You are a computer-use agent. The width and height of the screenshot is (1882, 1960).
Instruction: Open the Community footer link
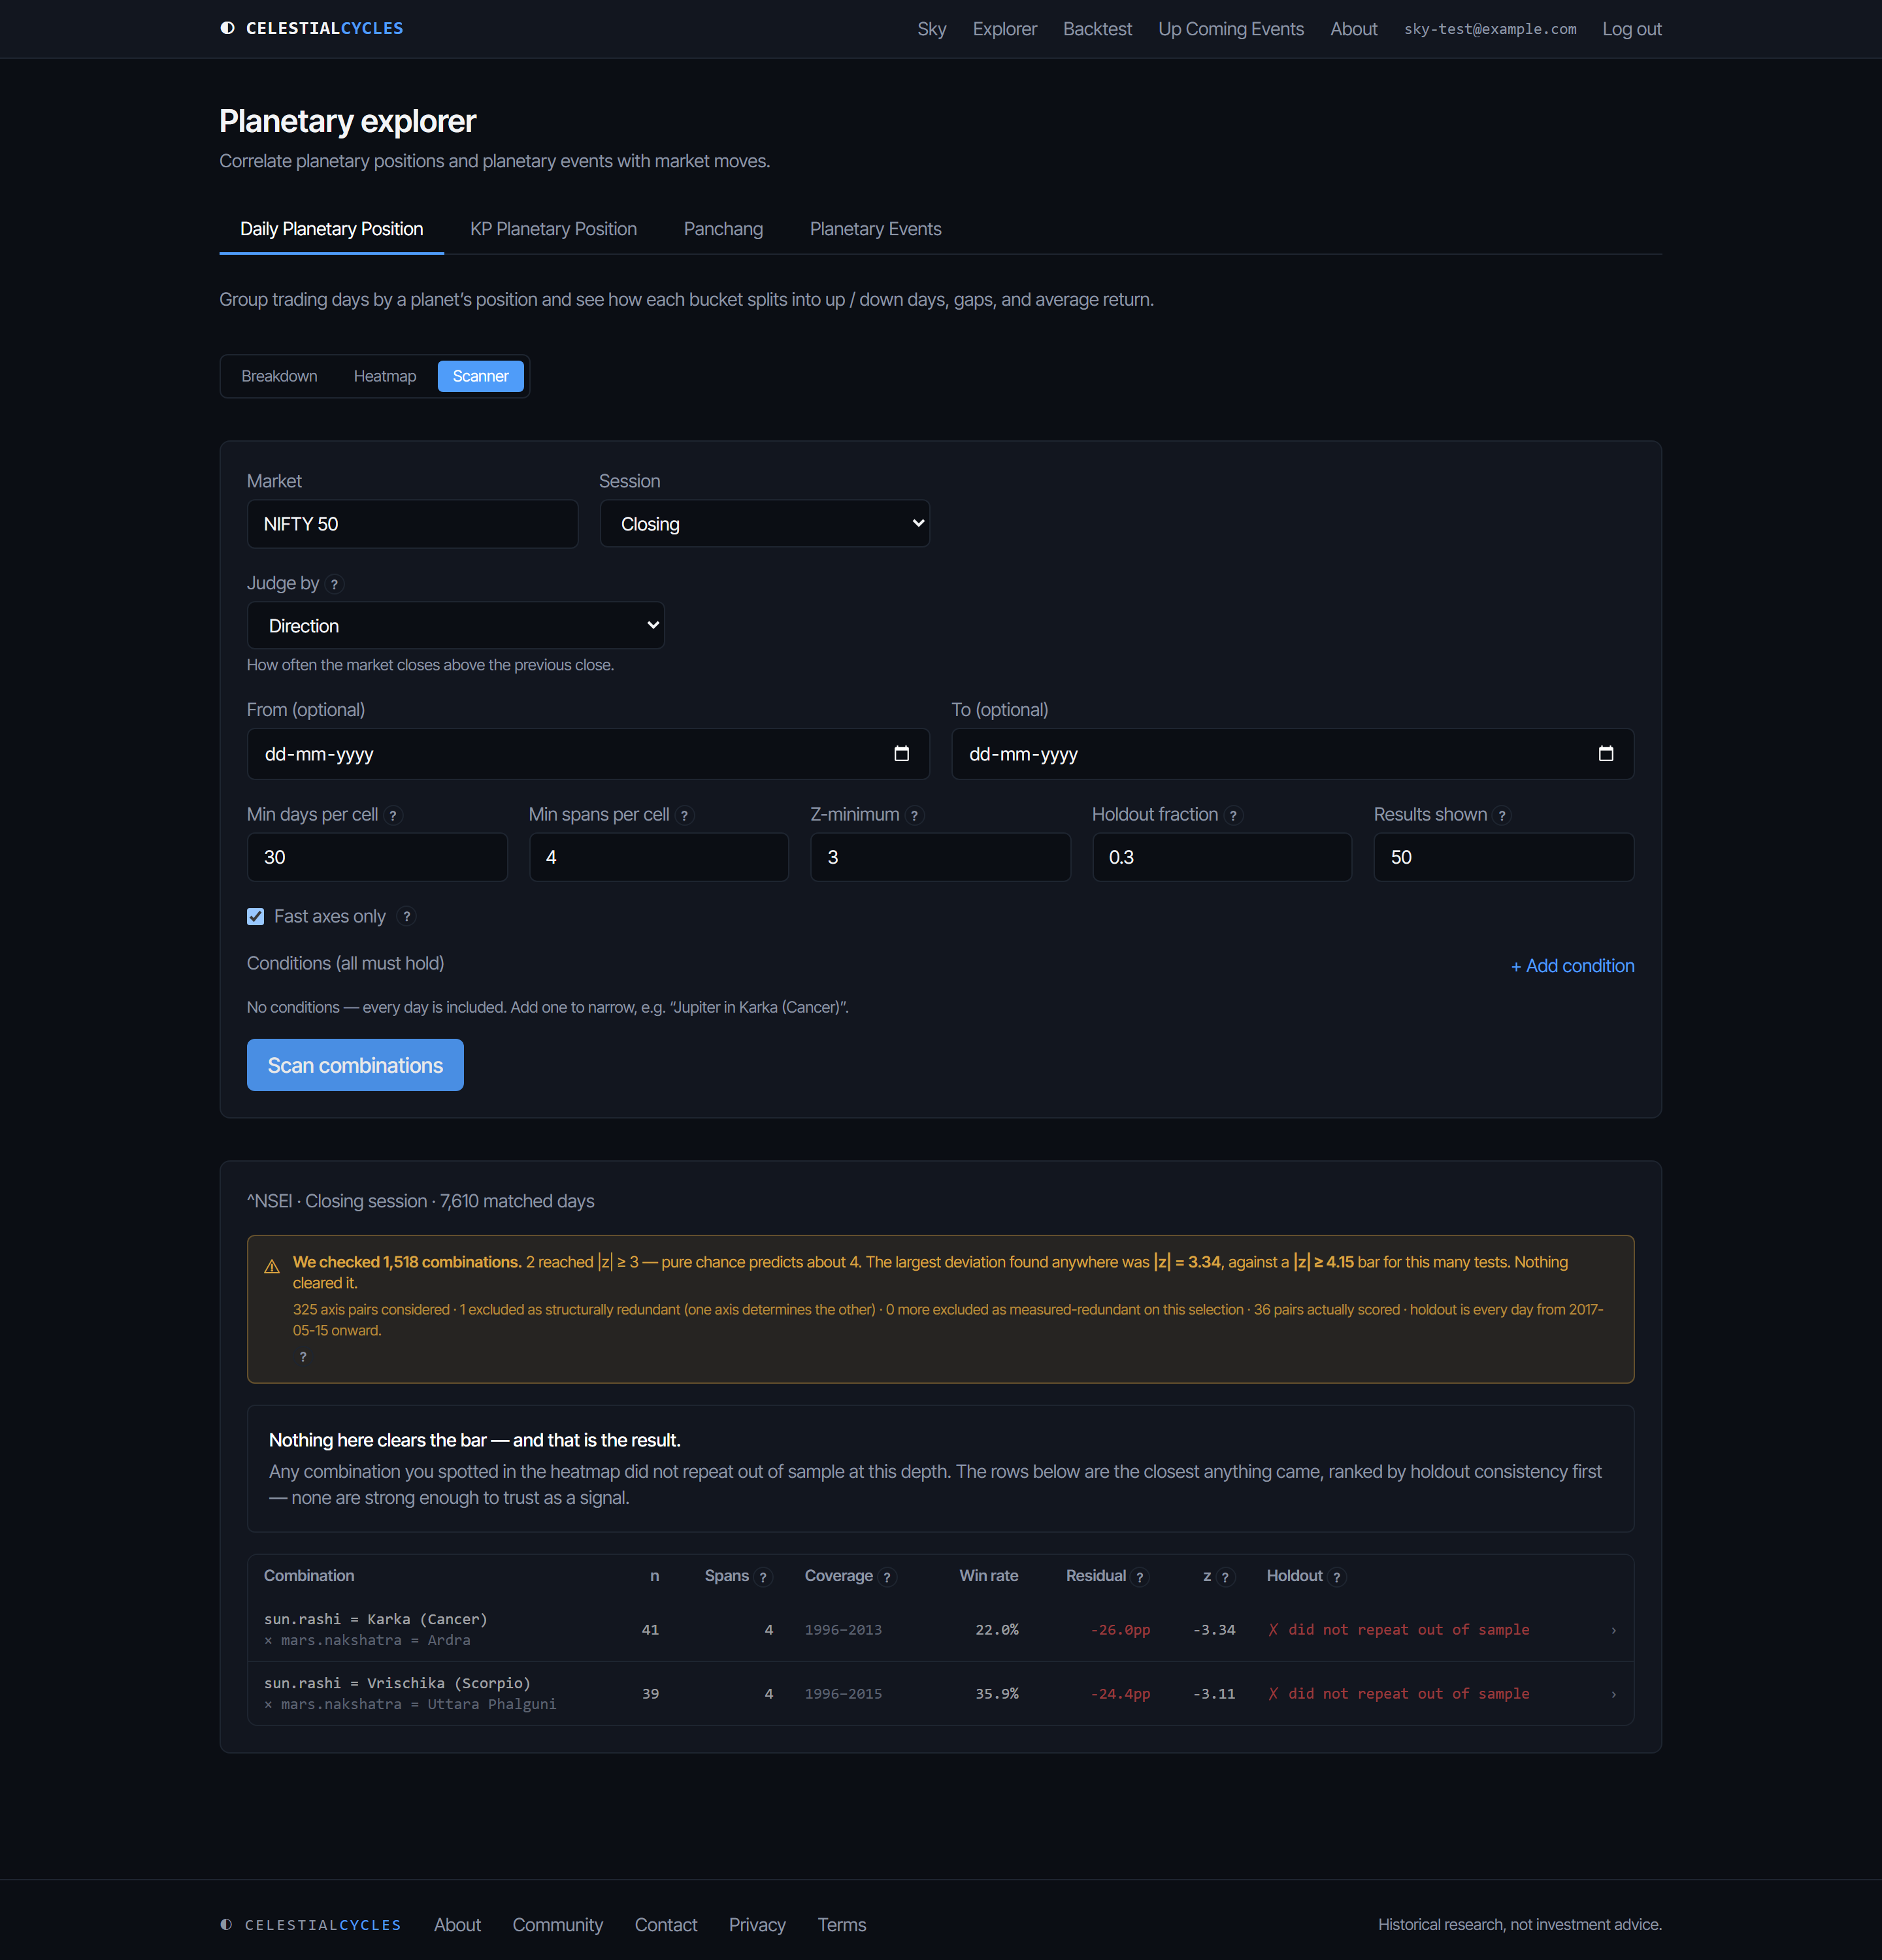[557, 1925]
